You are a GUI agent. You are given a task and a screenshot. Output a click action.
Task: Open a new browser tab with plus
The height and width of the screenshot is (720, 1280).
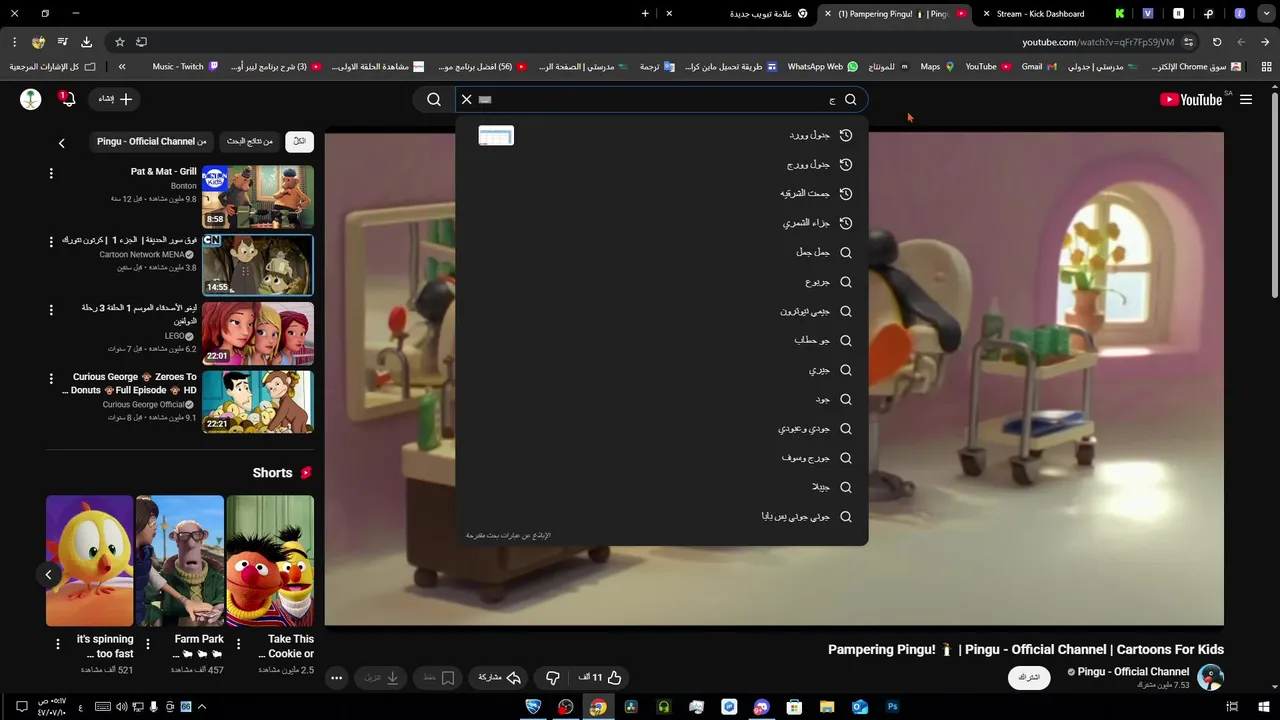click(x=645, y=14)
